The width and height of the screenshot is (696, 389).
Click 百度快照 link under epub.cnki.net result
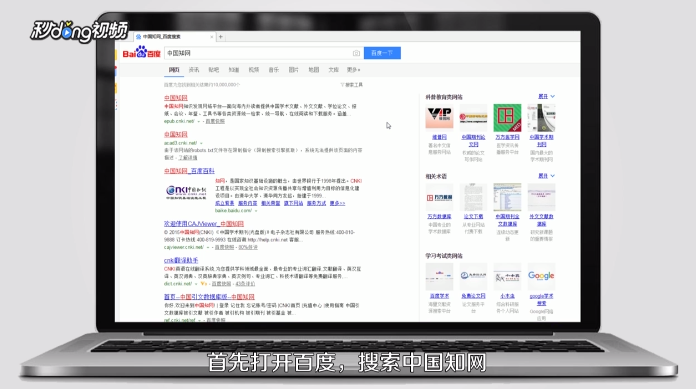(x=215, y=121)
